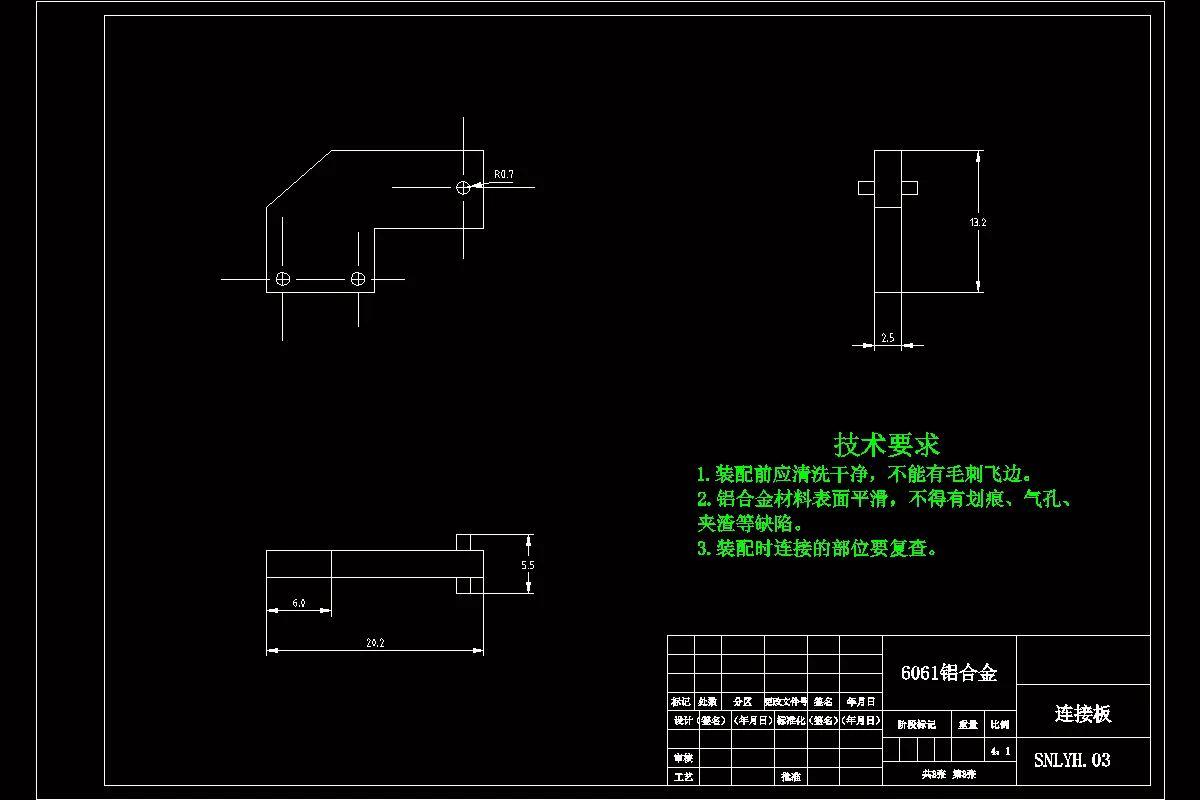Image resolution: width=1200 pixels, height=800 pixels.
Task: Click the 5.5 dimension value
Action: tap(528, 565)
